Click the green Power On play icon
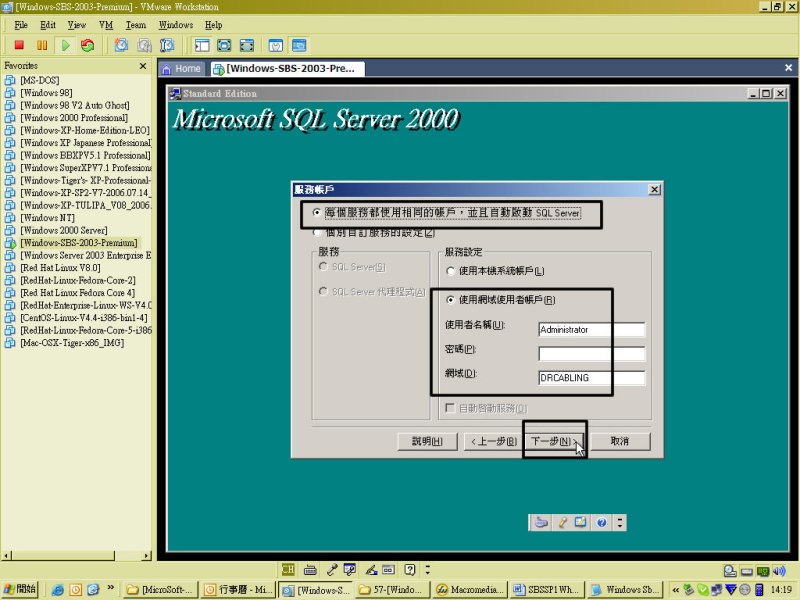This screenshot has height=600, width=800. click(x=65, y=45)
